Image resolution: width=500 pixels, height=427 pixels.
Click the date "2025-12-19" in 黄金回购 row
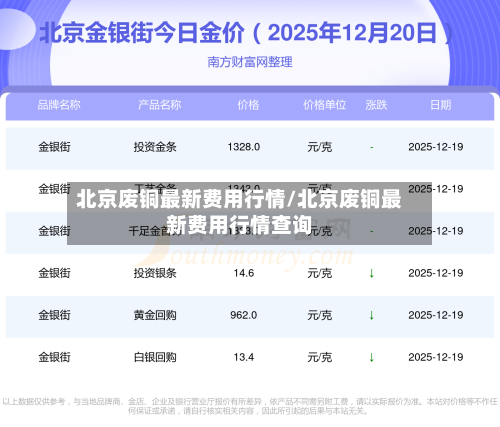(436, 315)
